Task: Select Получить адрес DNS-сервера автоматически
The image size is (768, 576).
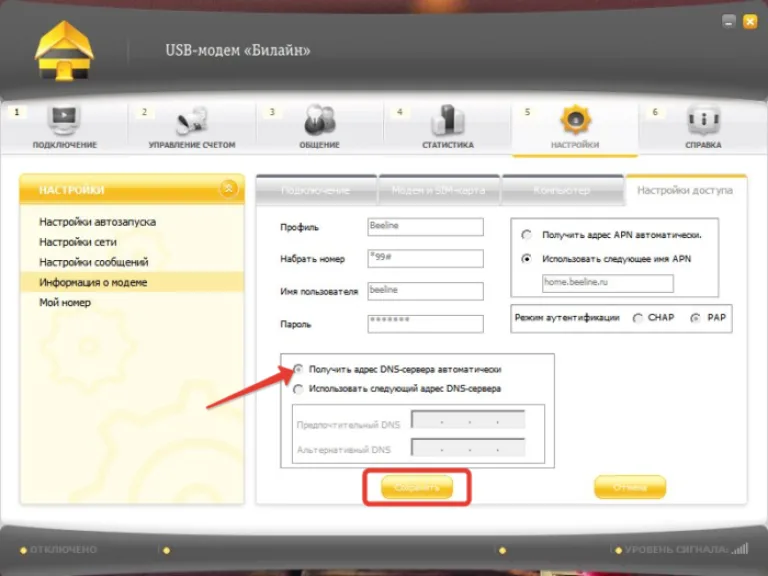Action: pos(298,369)
